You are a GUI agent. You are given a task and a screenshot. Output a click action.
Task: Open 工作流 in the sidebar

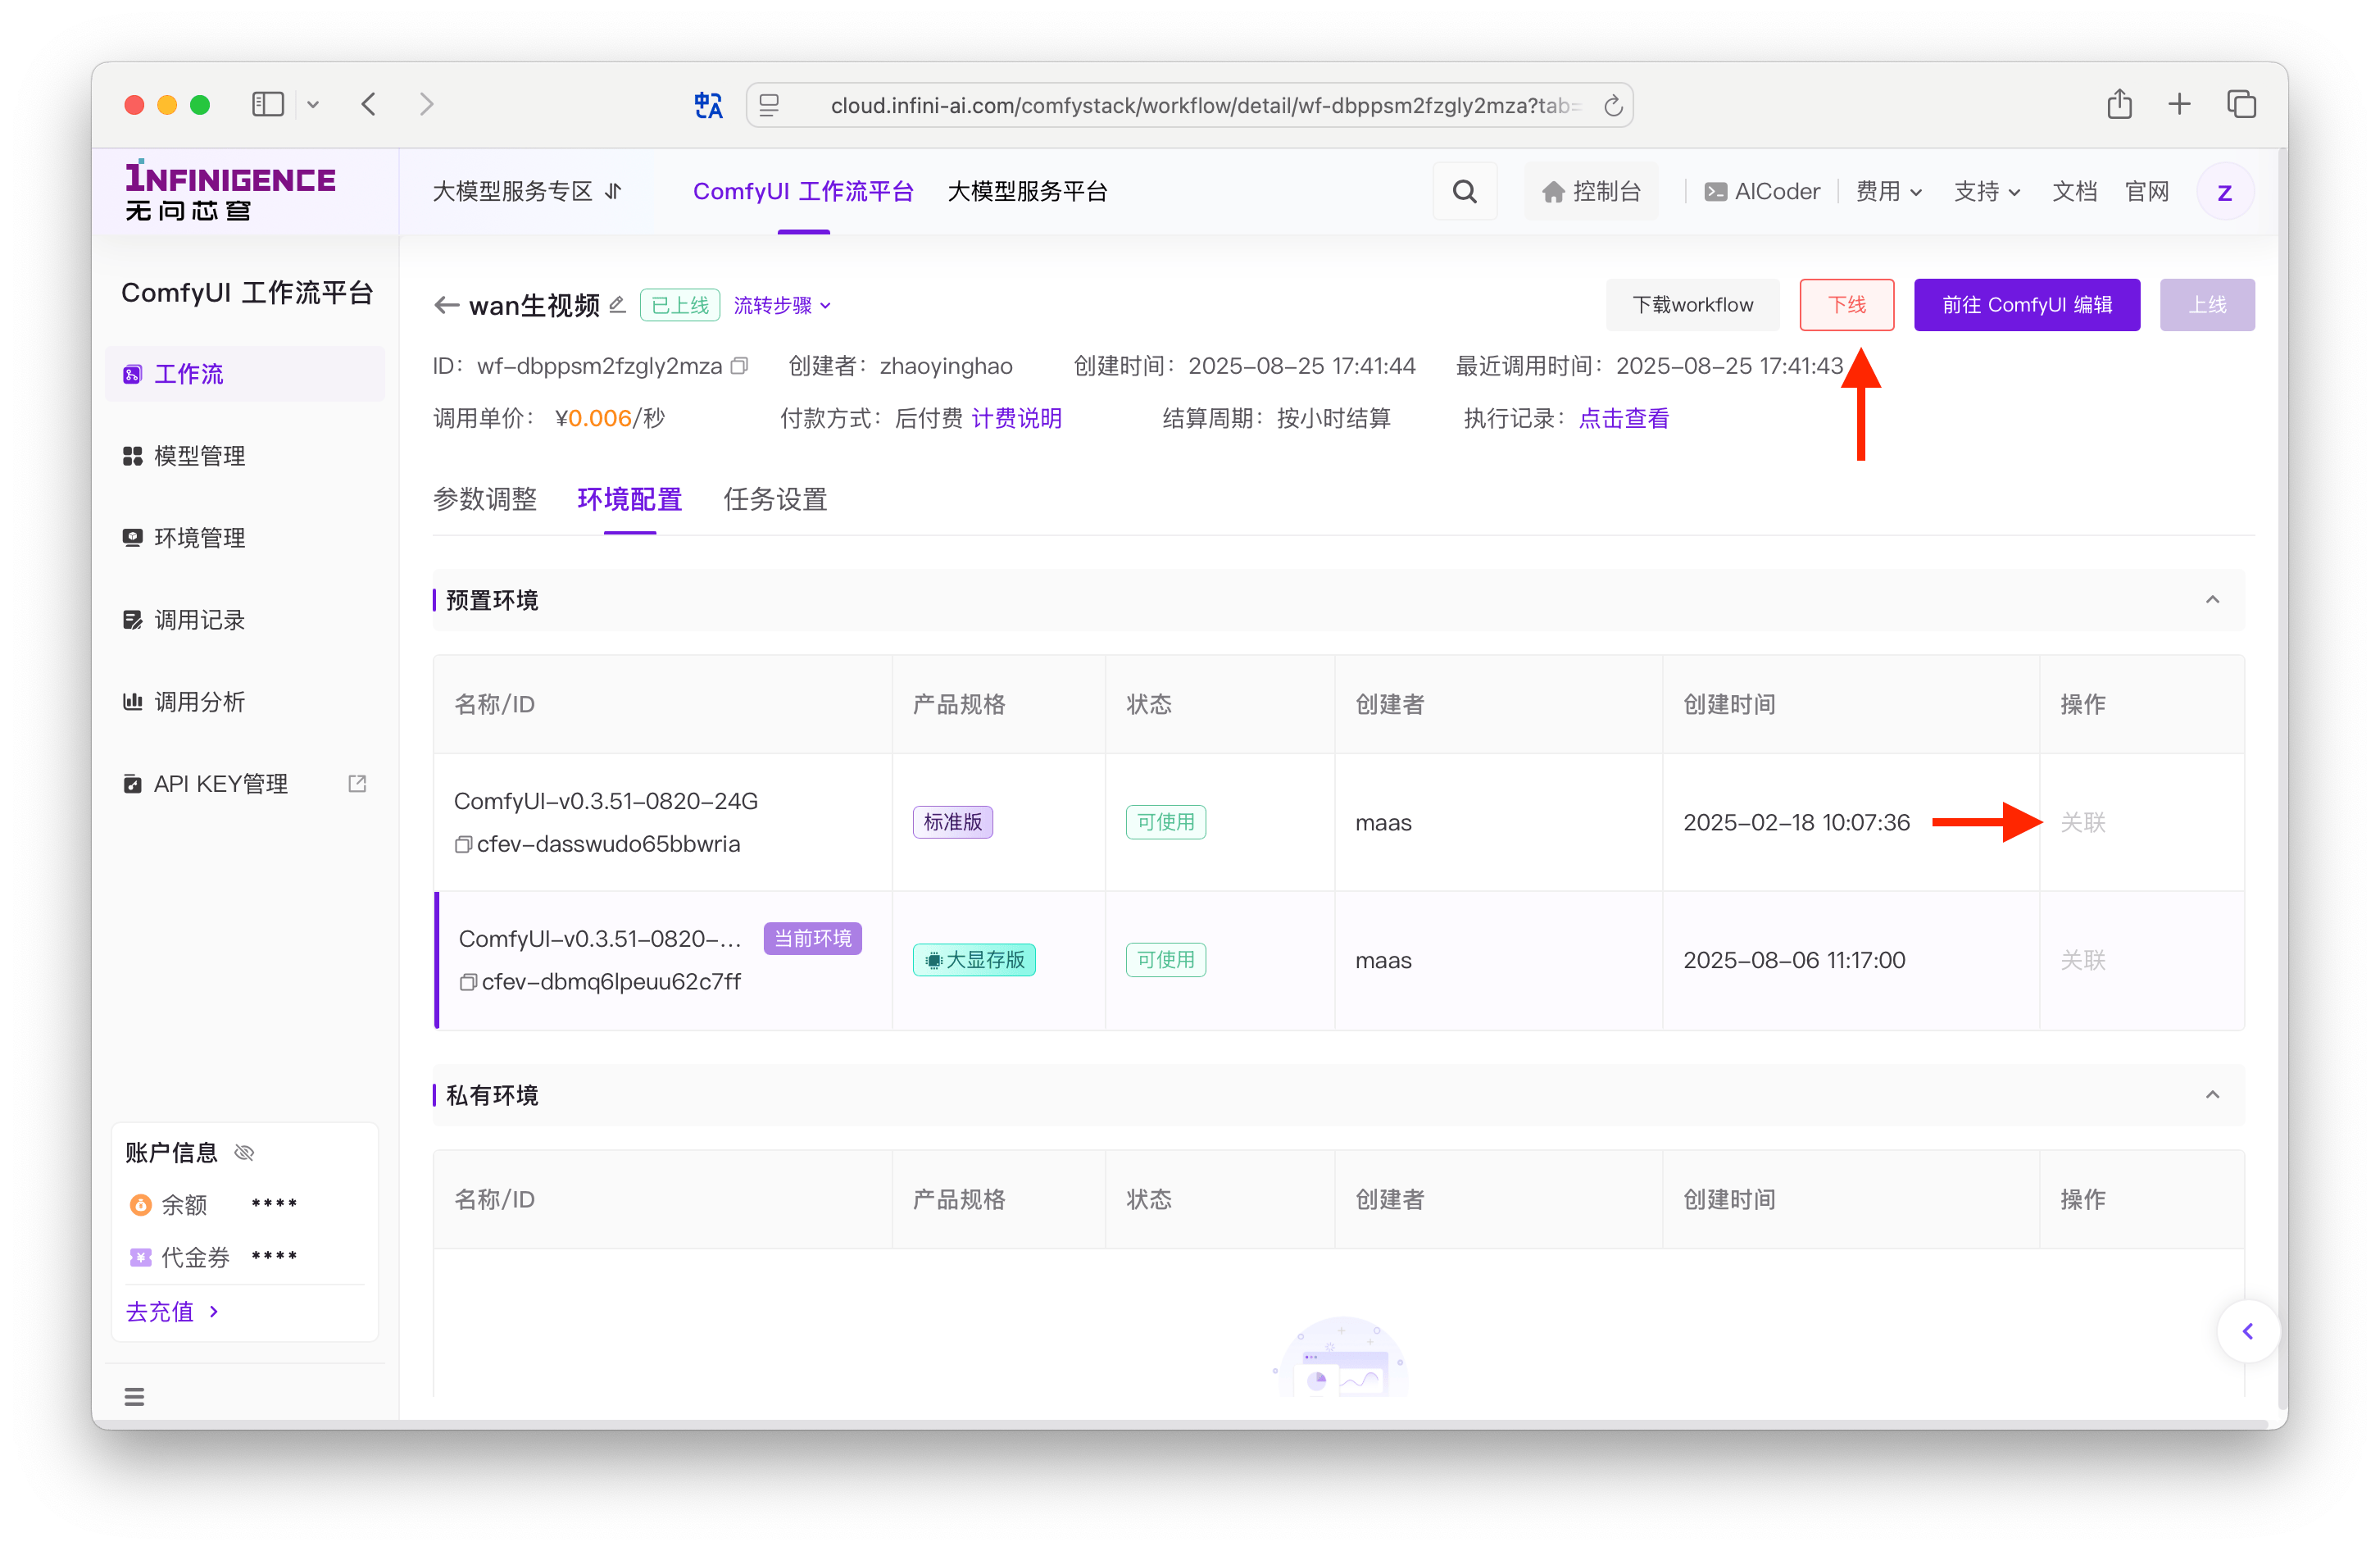(x=245, y=374)
